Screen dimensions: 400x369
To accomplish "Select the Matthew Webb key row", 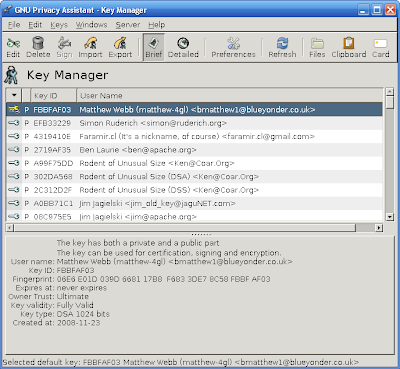I will pos(194,110).
